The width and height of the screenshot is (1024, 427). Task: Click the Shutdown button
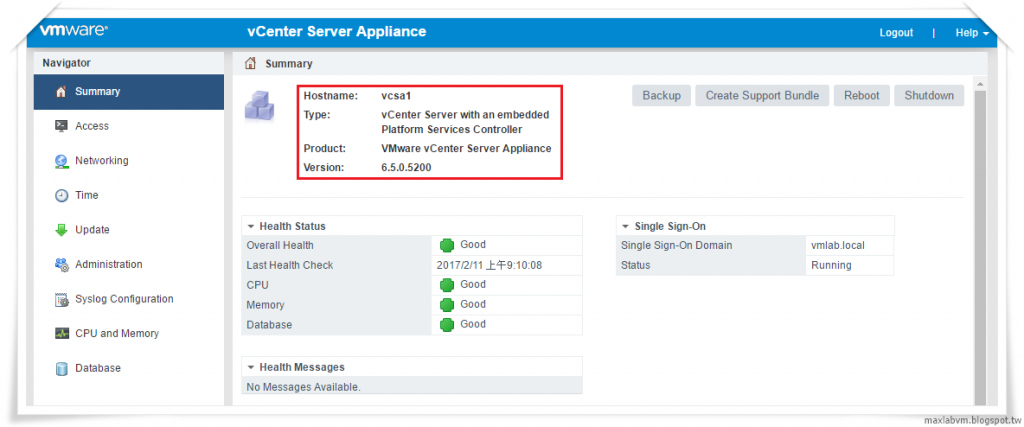[929, 95]
